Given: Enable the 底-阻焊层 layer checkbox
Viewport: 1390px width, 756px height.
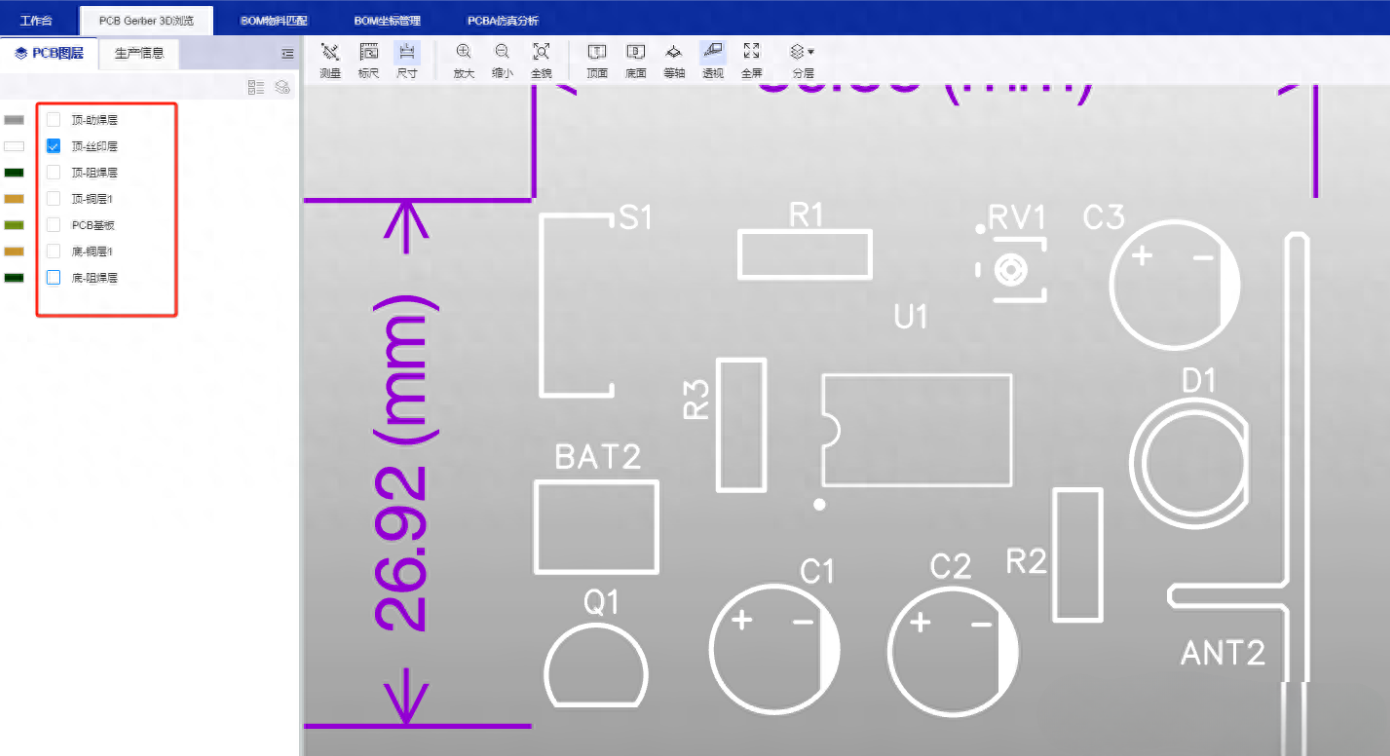Looking at the screenshot, I should (x=54, y=277).
